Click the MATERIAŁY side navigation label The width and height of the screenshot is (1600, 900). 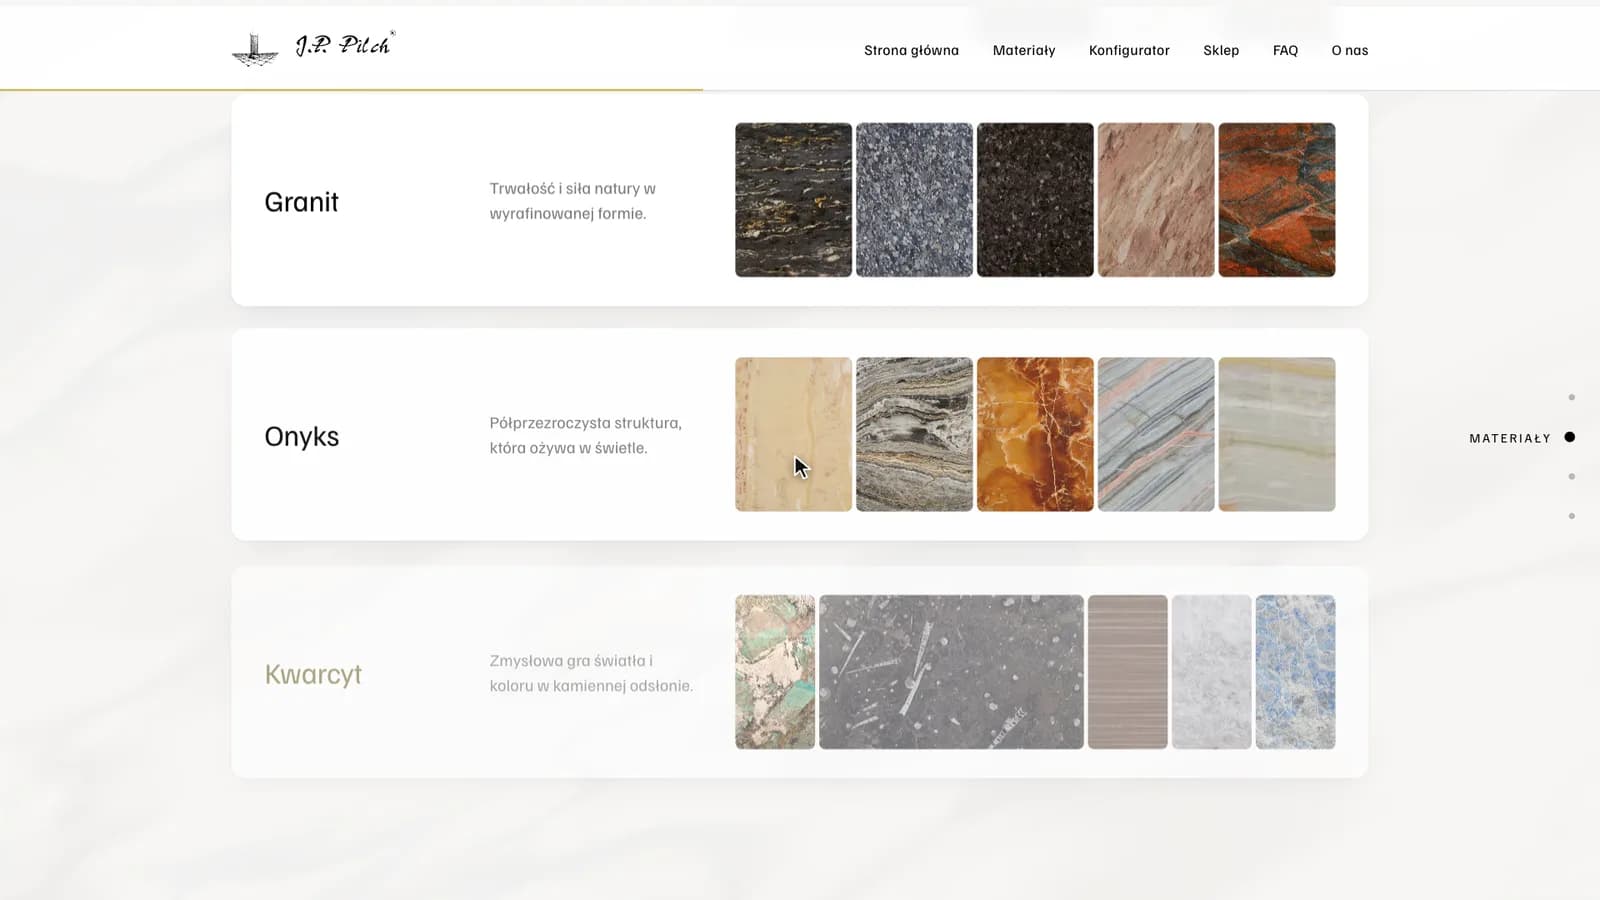(1510, 438)
